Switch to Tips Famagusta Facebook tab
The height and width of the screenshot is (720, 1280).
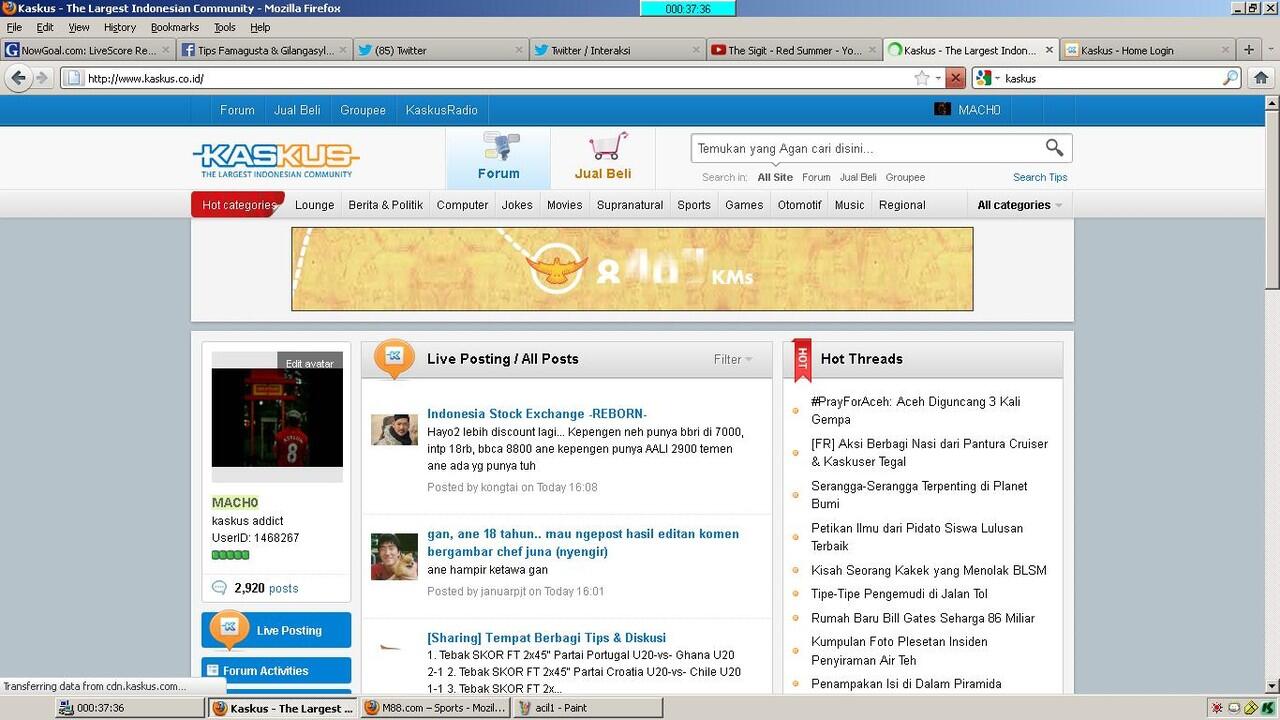click(x=265, y=50)
